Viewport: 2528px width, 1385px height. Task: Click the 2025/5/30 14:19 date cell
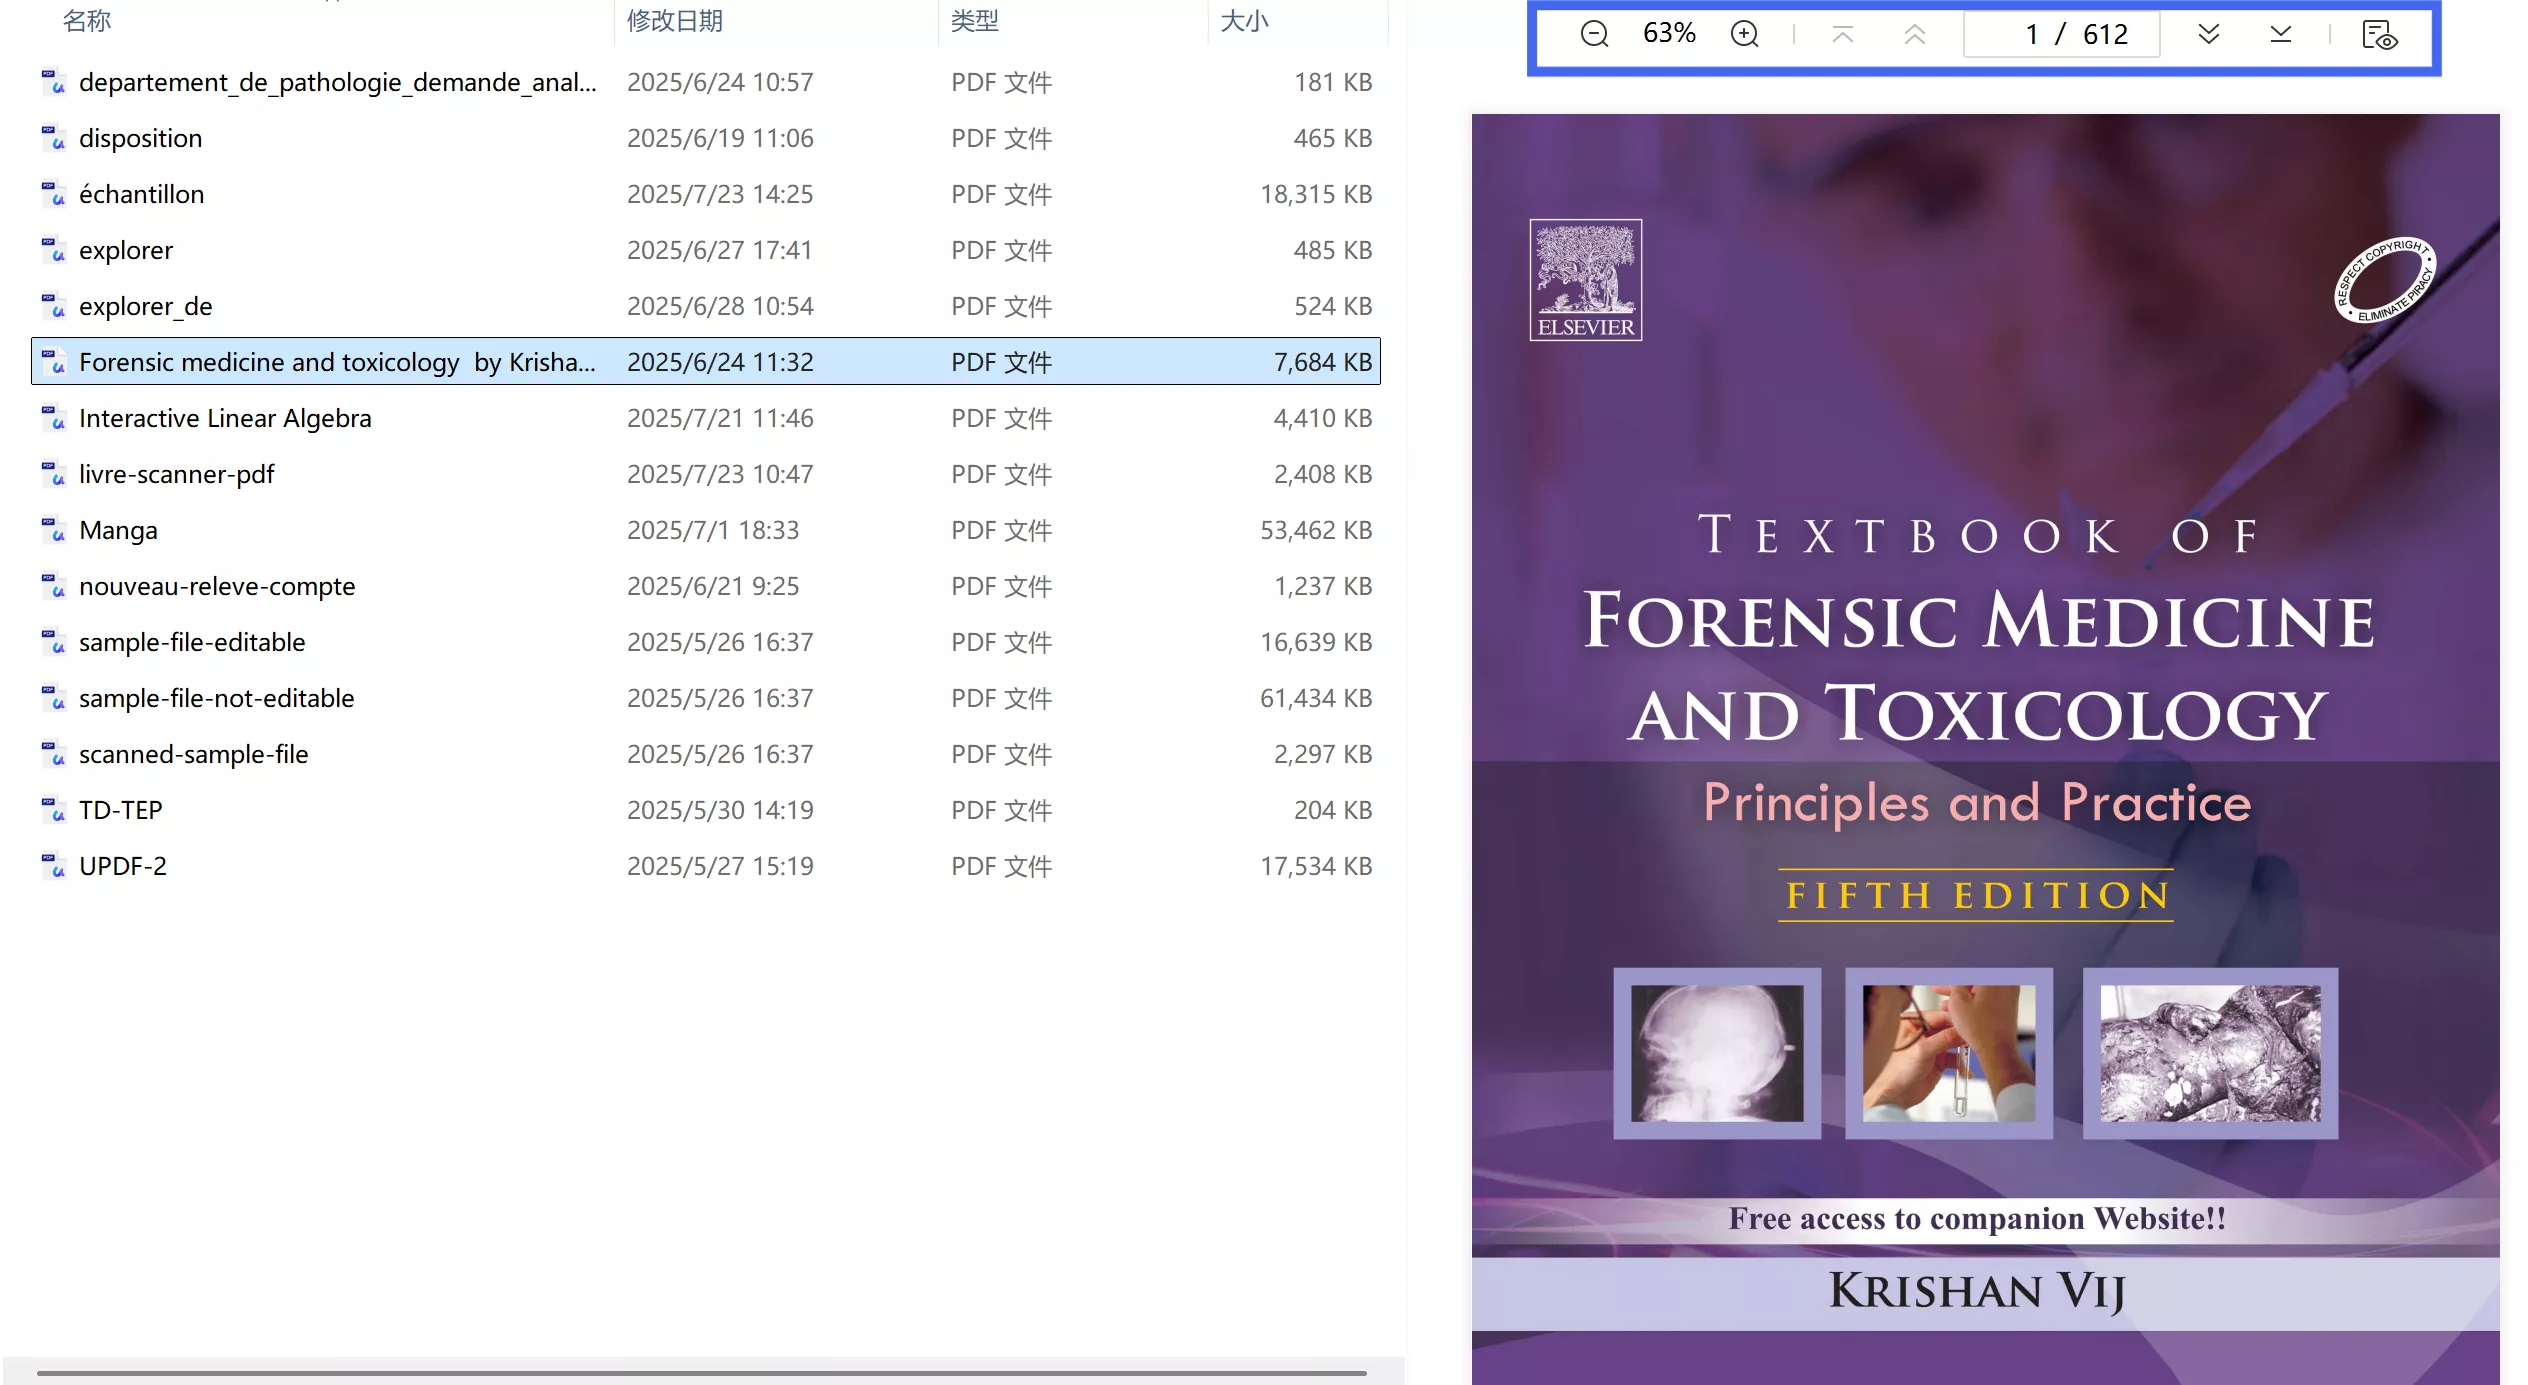[x=720, y=810]
